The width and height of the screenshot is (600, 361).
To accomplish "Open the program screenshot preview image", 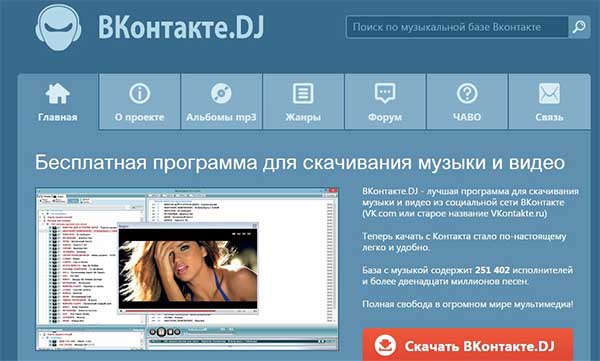I will (x=187, y=269).
